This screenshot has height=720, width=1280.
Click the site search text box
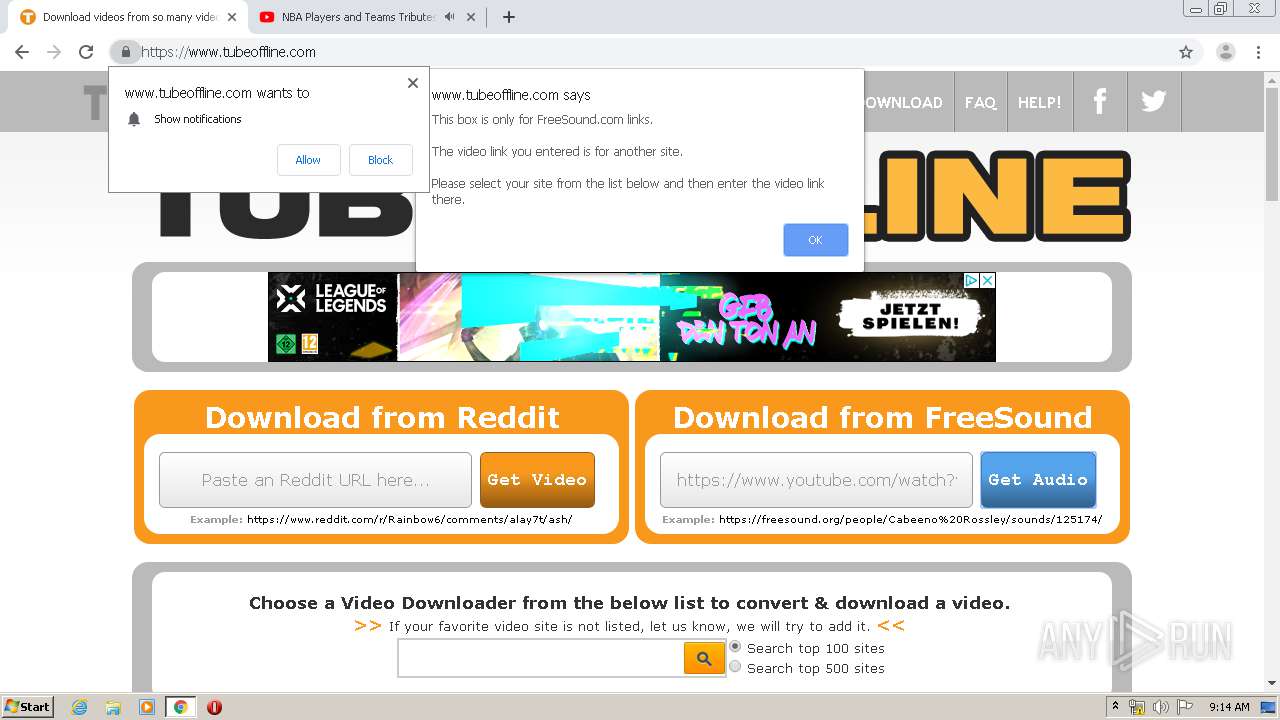(x=540, y=658)
